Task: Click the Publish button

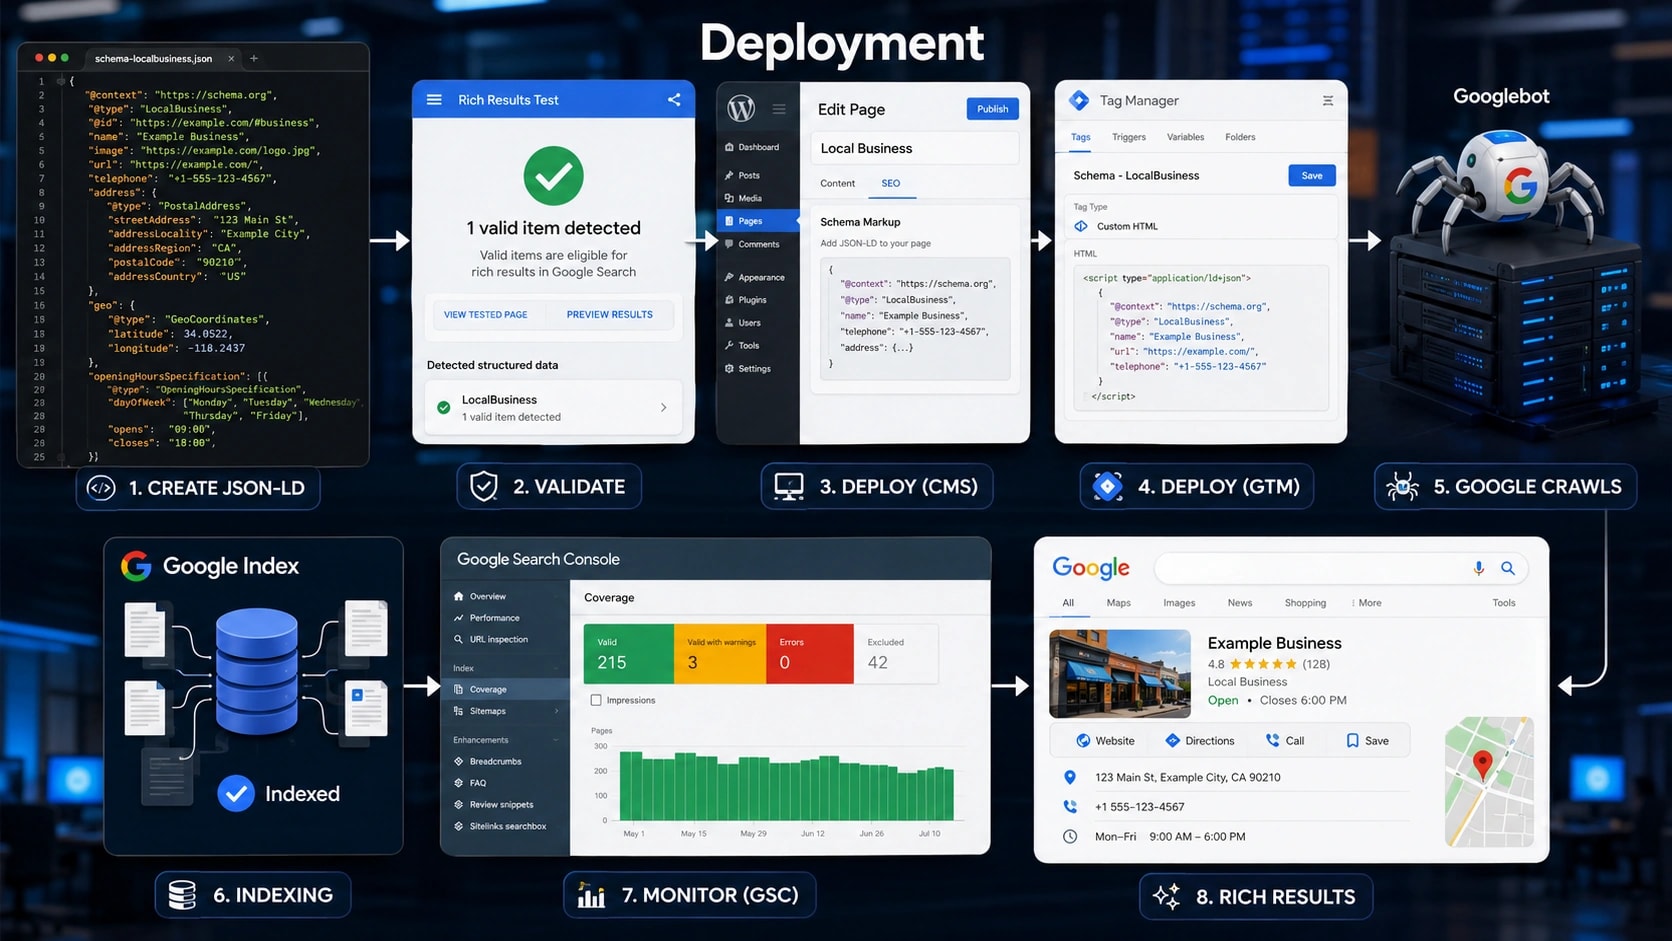Action: (x=992, y=109)
